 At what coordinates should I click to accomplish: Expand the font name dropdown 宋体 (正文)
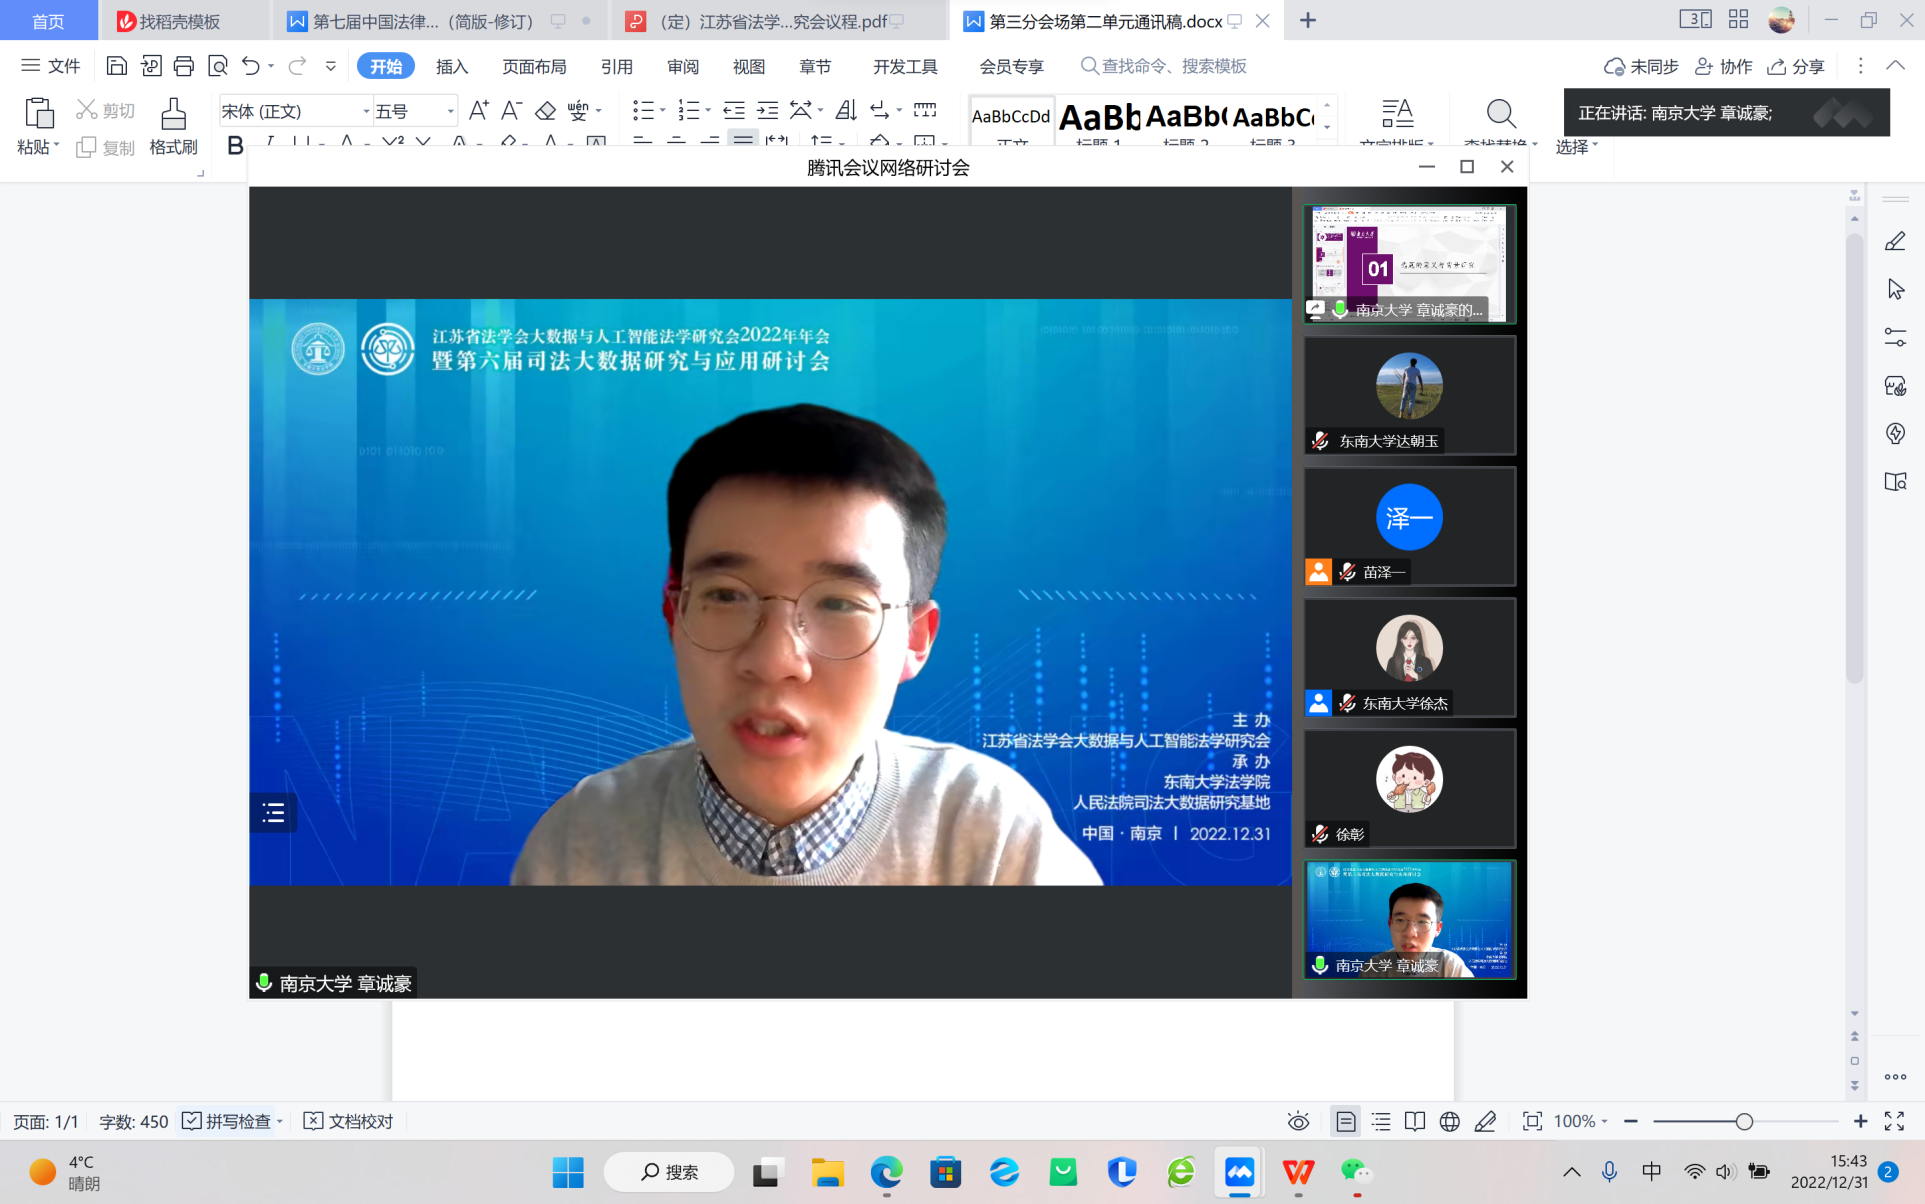pos(366,111)
